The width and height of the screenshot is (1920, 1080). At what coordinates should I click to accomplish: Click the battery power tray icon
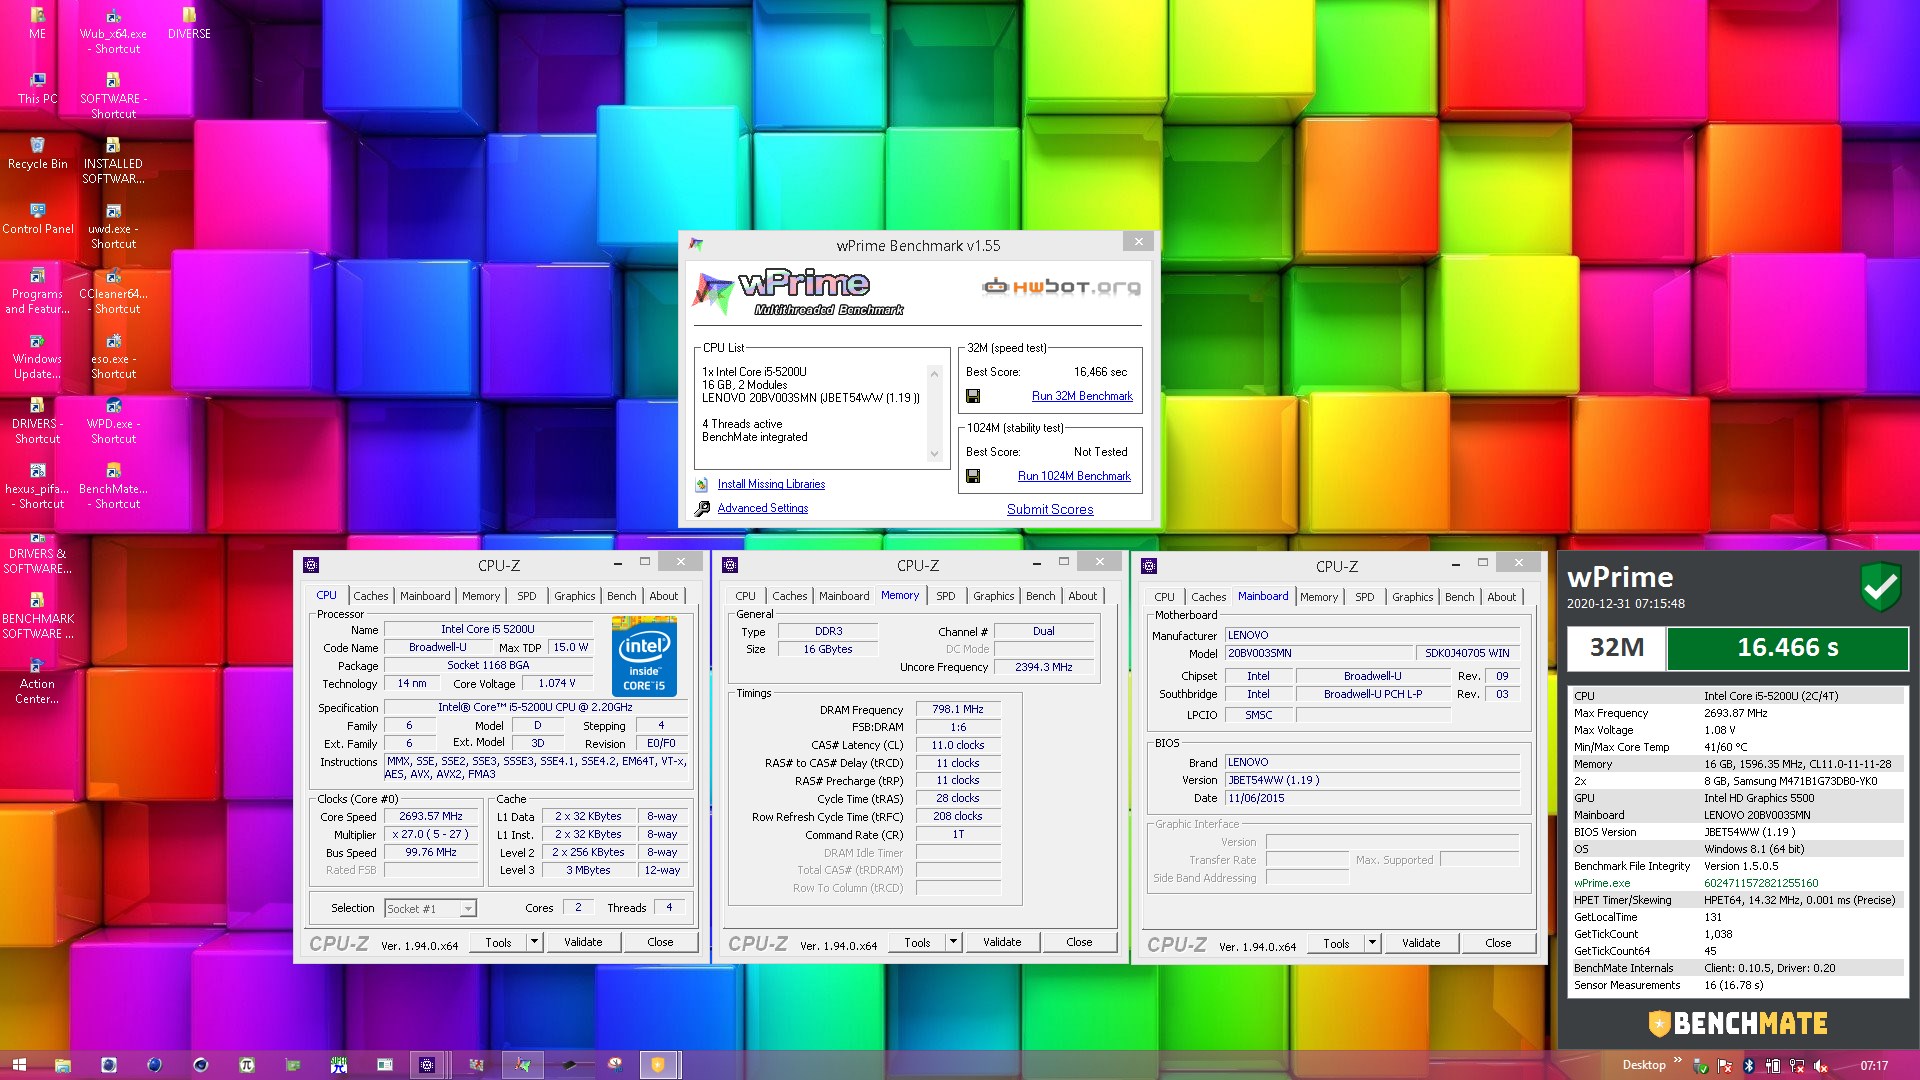(1773, 1066)
